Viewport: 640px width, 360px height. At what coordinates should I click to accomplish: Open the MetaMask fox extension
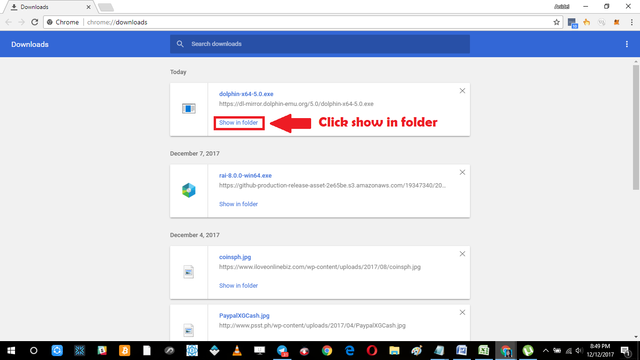click(616, 22)
